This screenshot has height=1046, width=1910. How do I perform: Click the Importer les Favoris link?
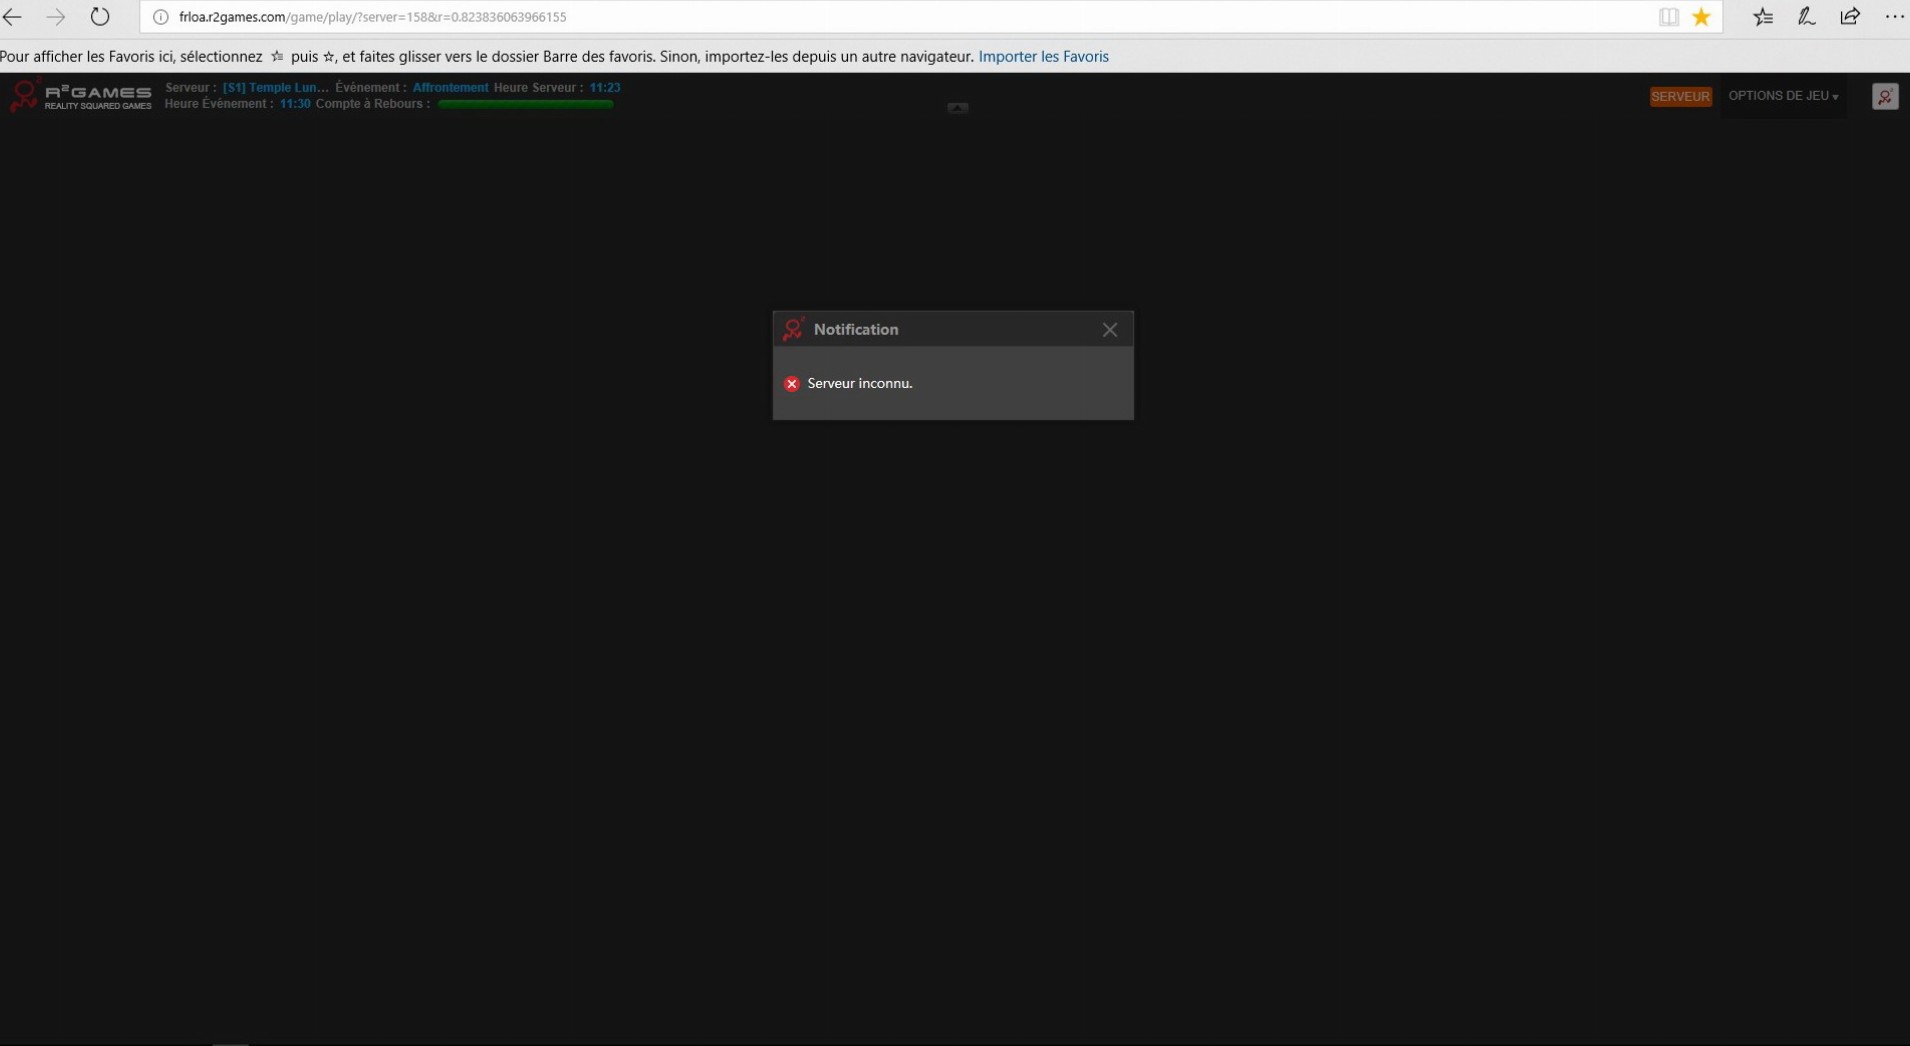[x=1043, y=57]
